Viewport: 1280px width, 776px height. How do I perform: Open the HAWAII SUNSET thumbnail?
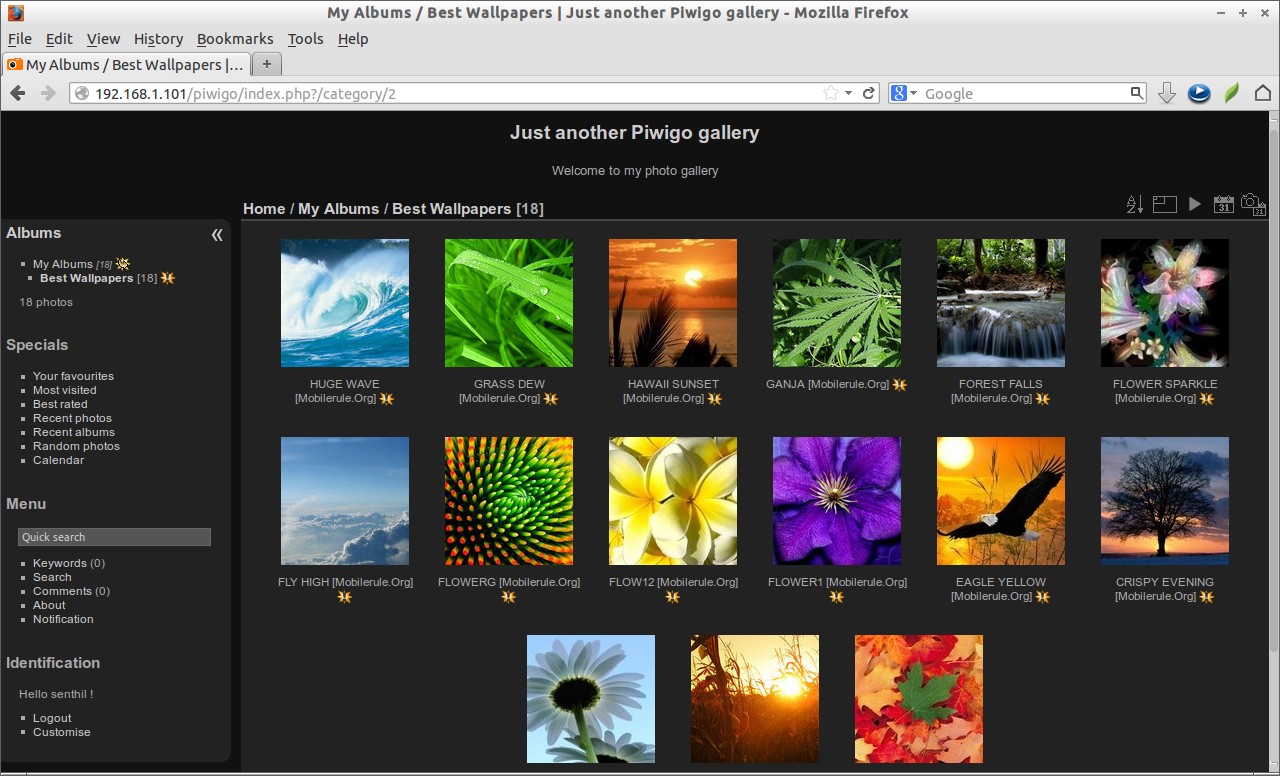point(673,303)
